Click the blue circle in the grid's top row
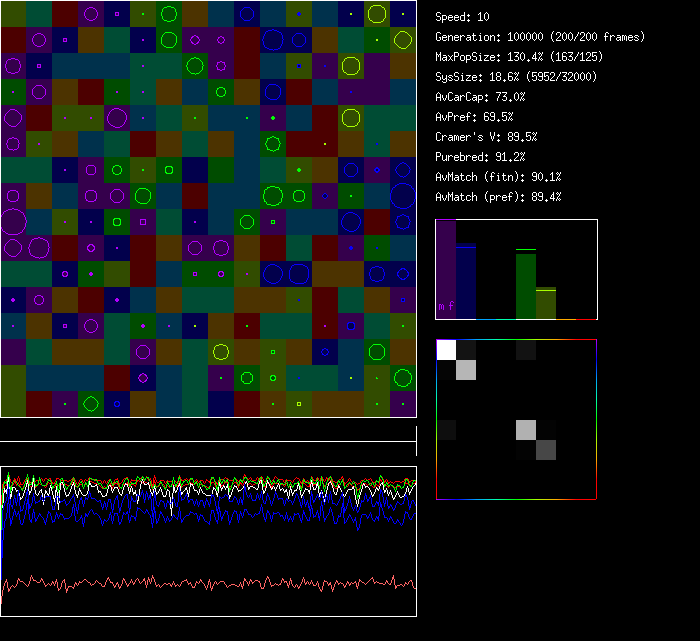Image resolution: width=700 pixels, height=641 pixels. point(247,14)
